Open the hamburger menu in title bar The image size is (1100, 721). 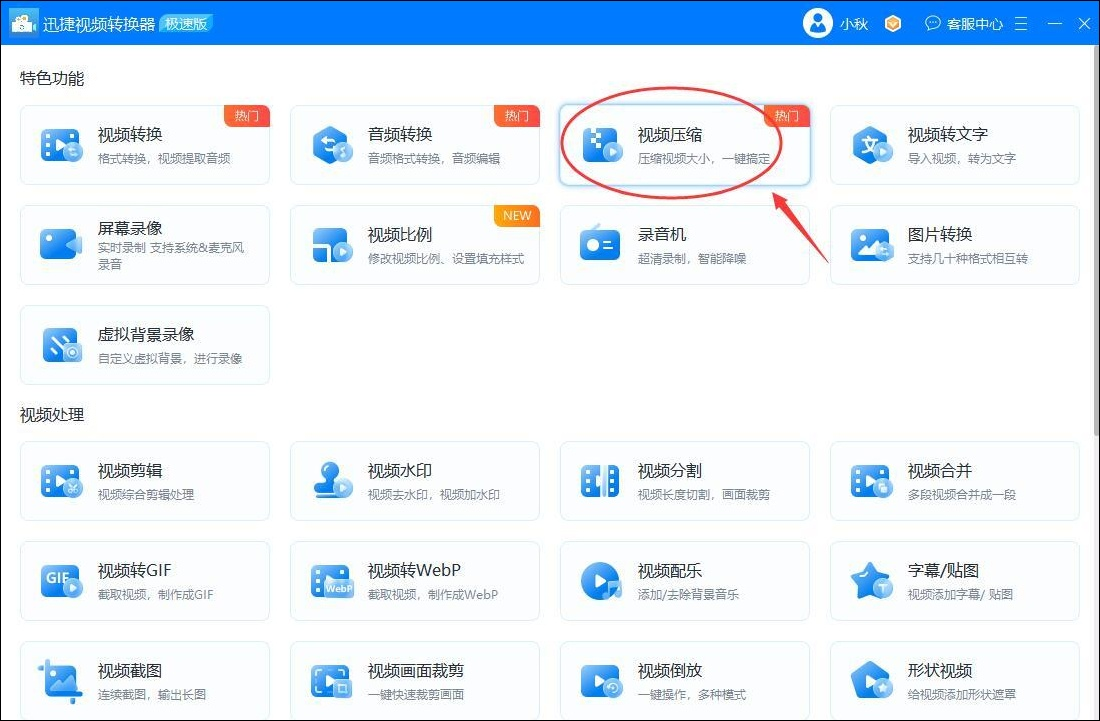(x=1021, y=24)
